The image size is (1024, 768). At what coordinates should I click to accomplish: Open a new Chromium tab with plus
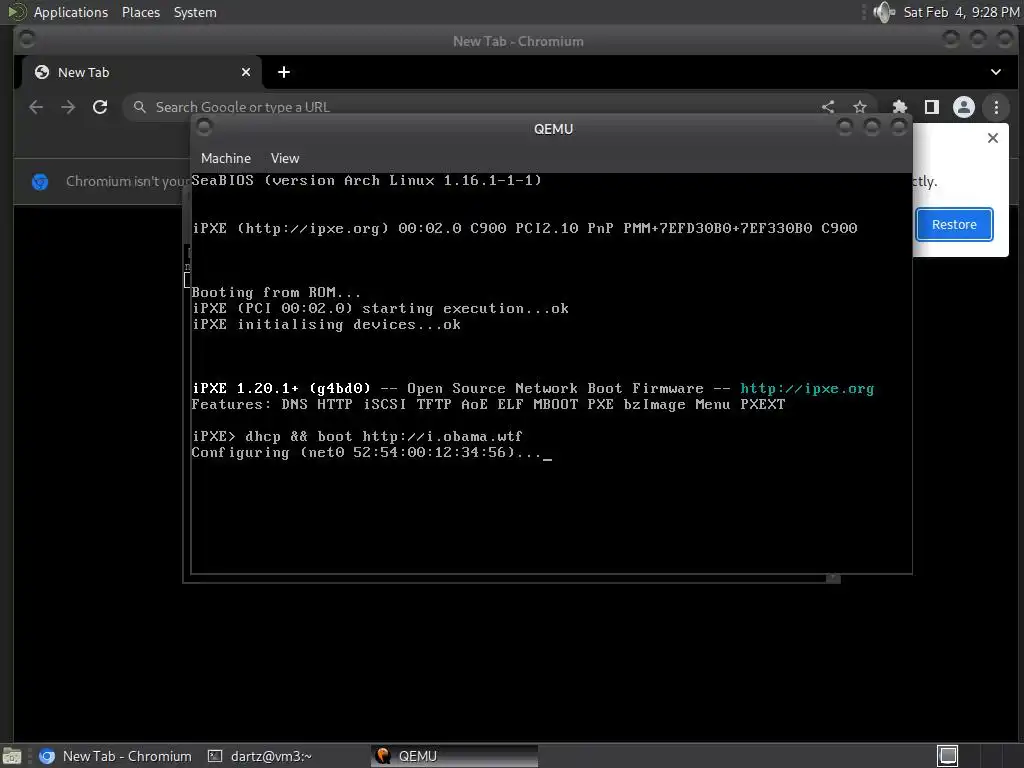coord(283,72)
